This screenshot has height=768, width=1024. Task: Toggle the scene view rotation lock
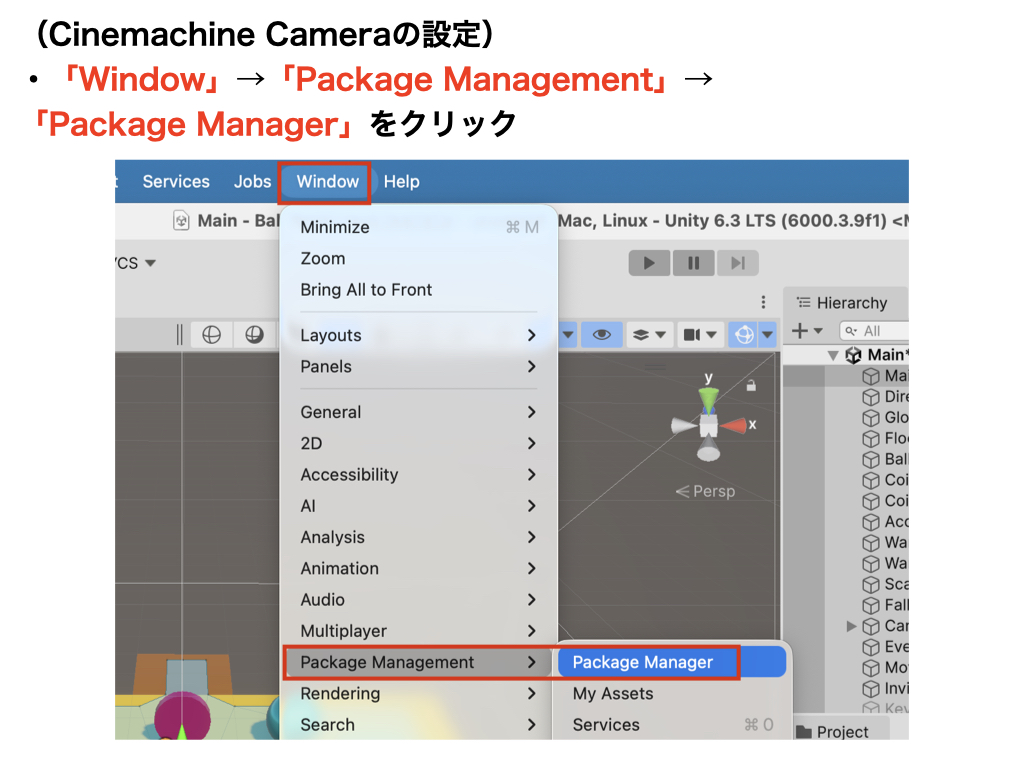[x=751, y=385]
